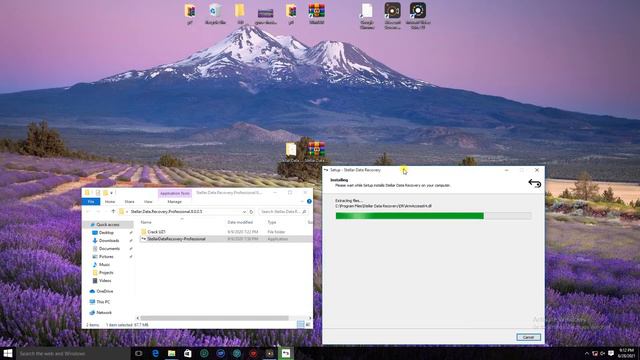Viewport: 640px width, 360px height.
Task: Open the File tab in Explorer
Action: click(x=91, y=202)
